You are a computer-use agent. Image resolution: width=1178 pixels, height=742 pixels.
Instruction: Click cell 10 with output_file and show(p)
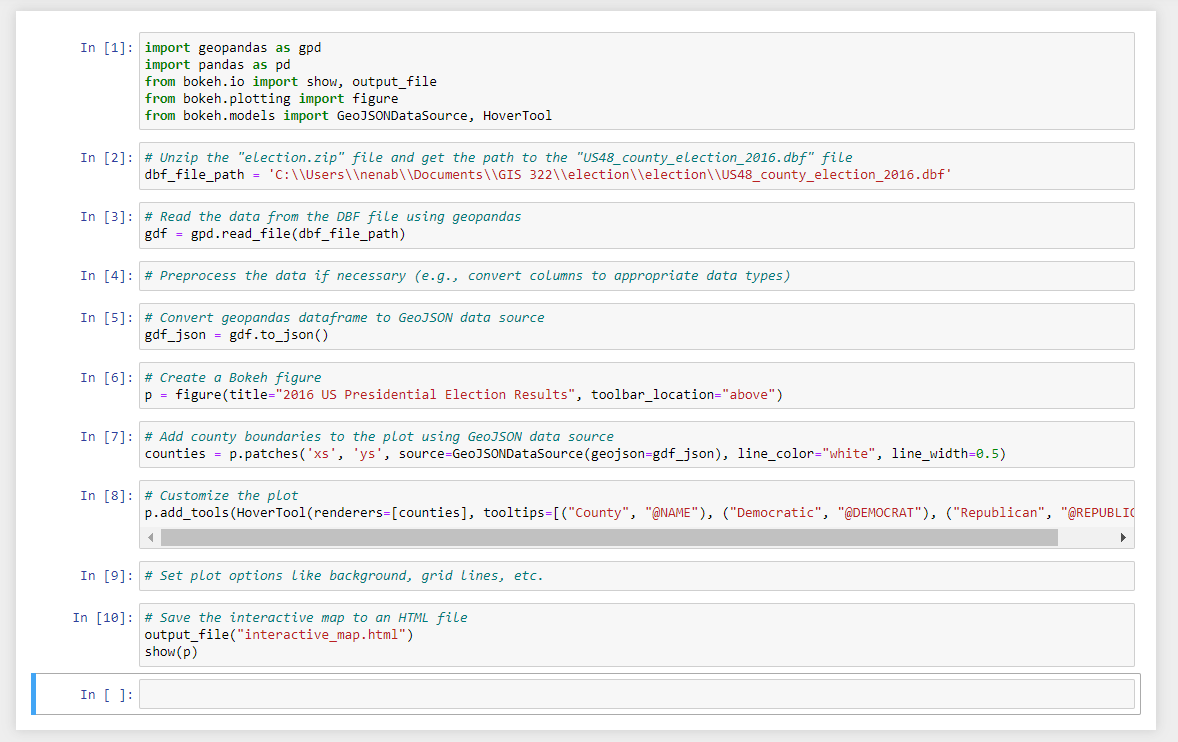click(636, 635)
